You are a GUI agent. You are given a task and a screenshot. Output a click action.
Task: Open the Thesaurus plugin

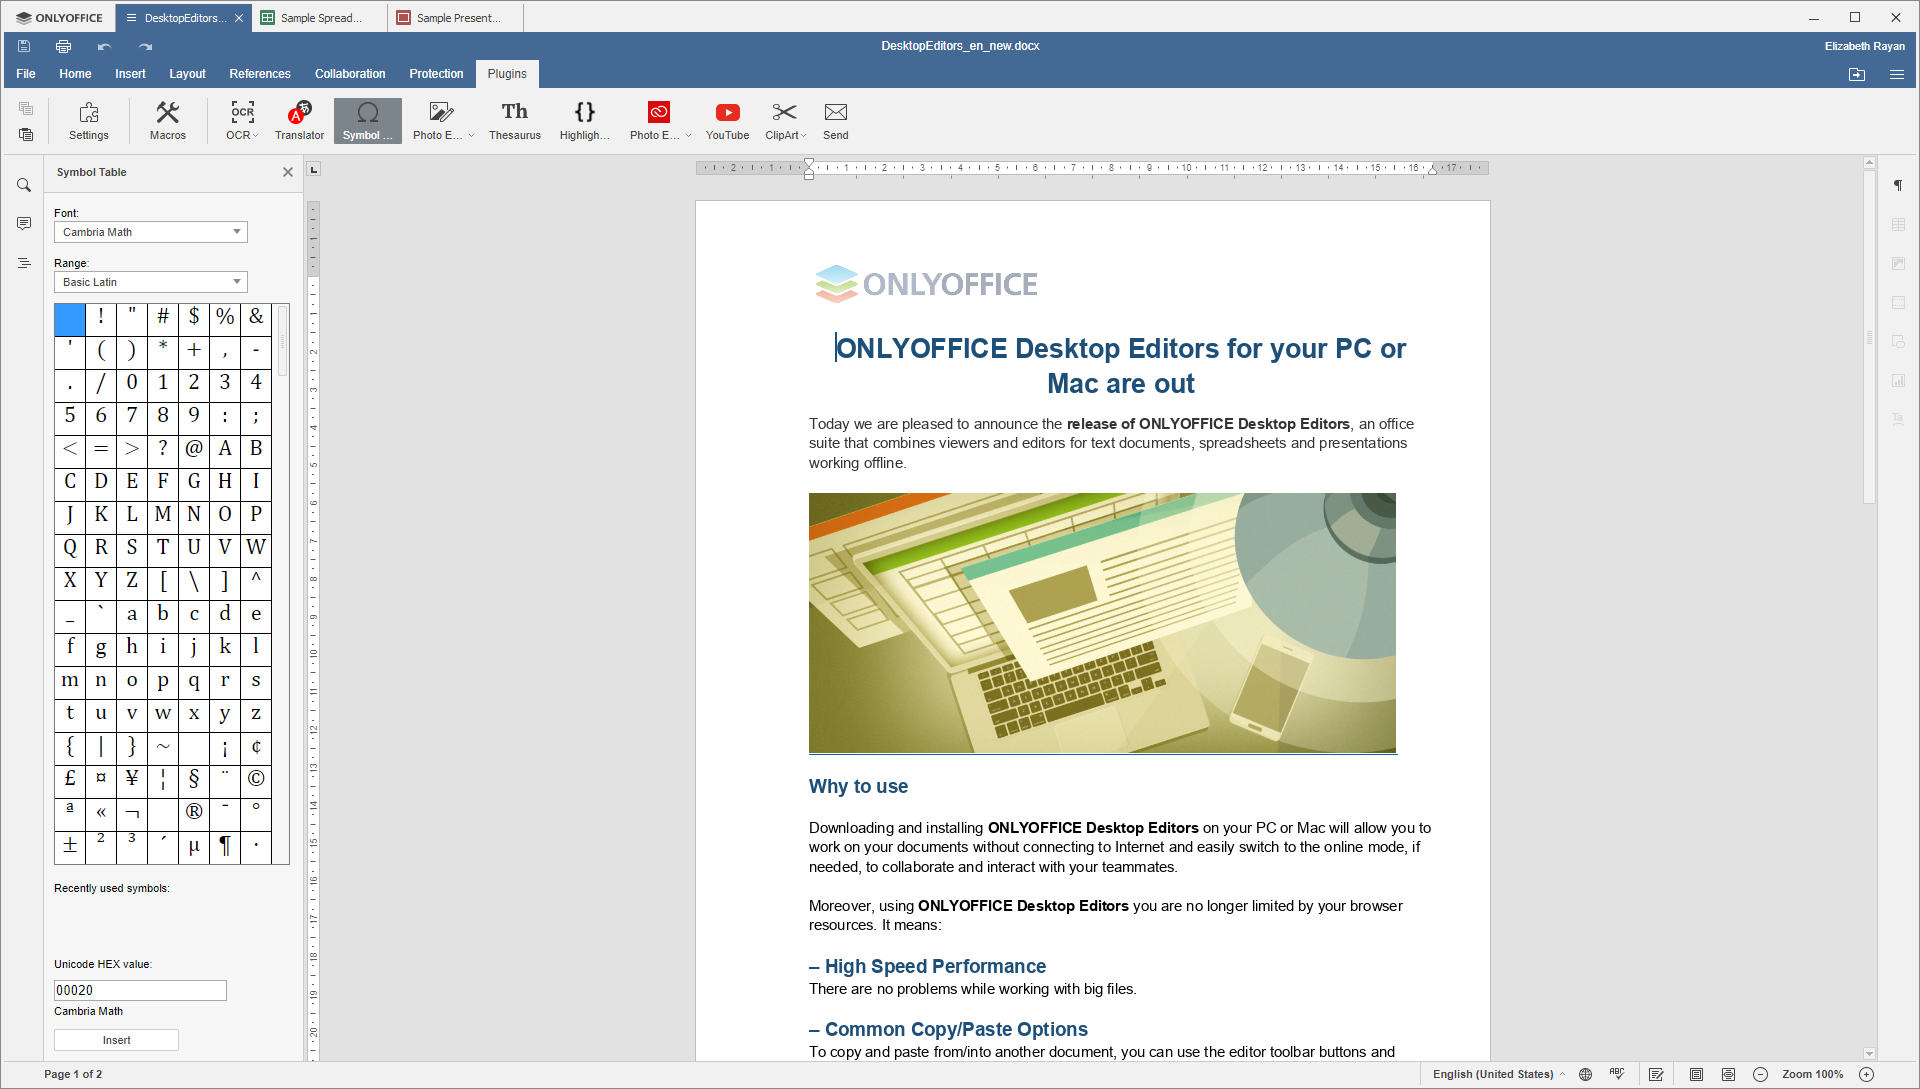click(515, 120)
